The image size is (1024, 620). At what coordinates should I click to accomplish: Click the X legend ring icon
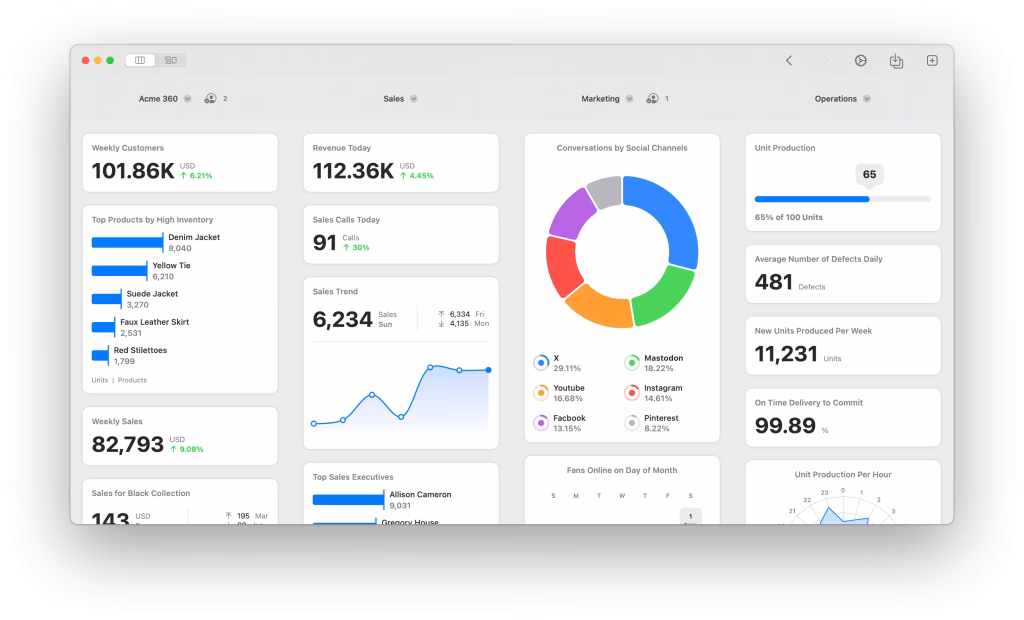541,363
